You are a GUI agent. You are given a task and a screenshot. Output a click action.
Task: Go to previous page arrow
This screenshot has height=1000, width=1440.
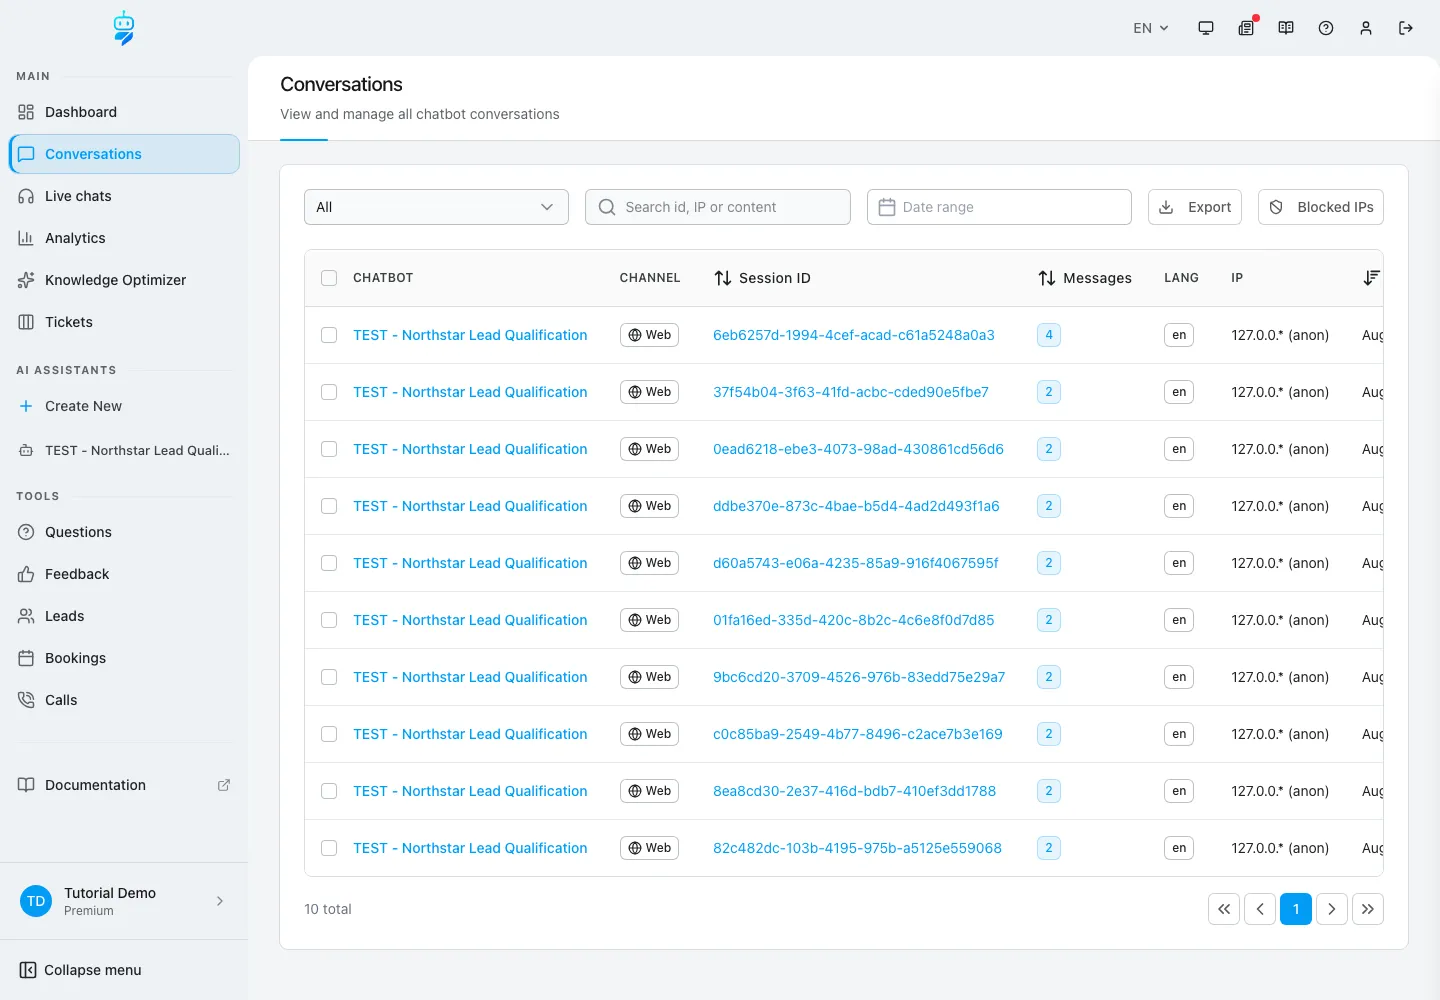coord(1260,909)
